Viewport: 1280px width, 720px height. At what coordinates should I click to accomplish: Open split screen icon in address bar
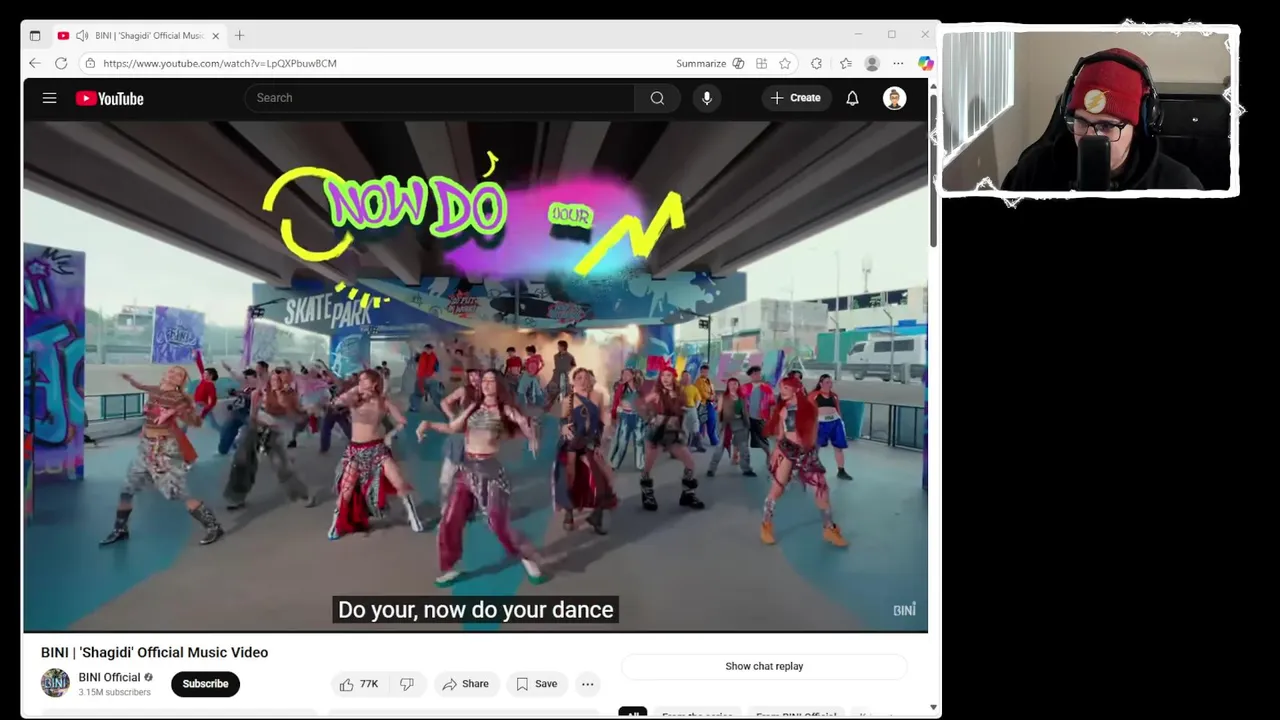(761, 63)
